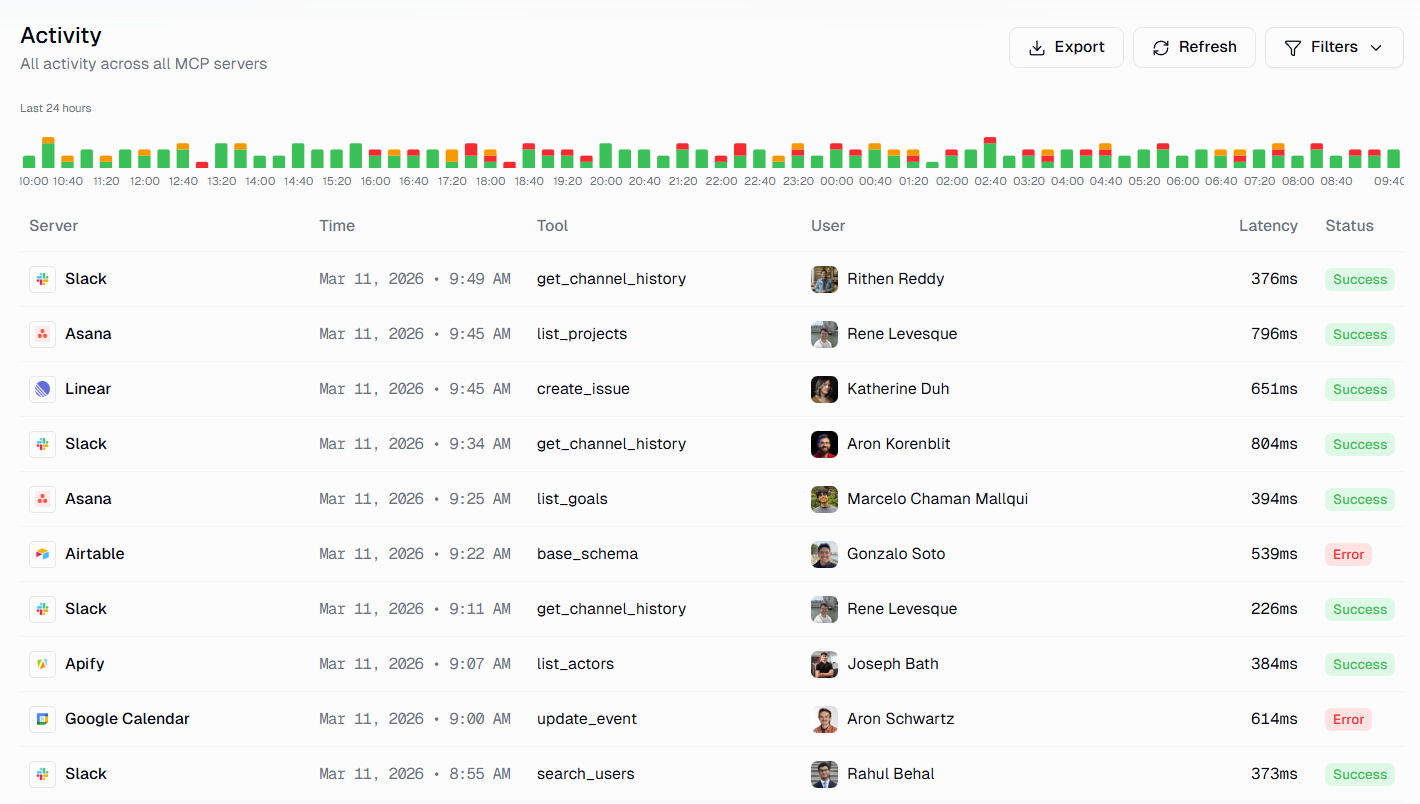Click the Slack icon beside the search_users row
The width and height of the screenshot is (1420, 804).
click(x=42, y=773)
